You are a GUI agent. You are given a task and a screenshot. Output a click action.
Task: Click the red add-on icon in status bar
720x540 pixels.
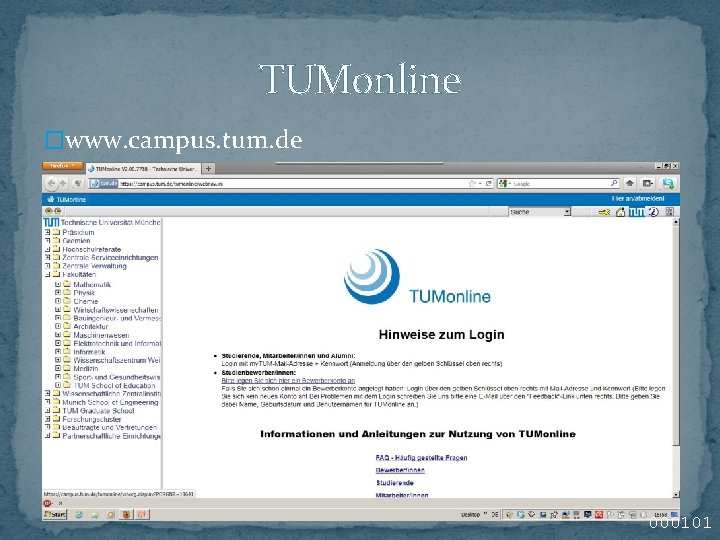pyautogui.click(x=47, y=503)
